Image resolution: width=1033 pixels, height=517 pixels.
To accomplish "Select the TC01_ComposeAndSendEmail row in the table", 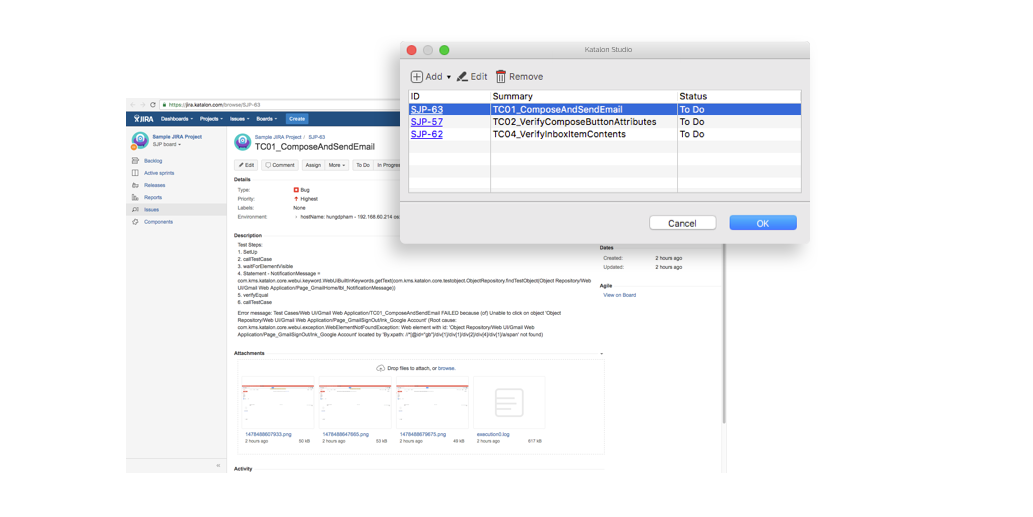I will coord(605,109).
